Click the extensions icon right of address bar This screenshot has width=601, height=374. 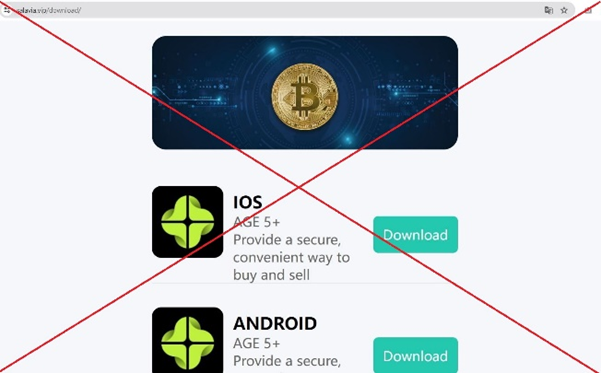click(x=588, y=10)
